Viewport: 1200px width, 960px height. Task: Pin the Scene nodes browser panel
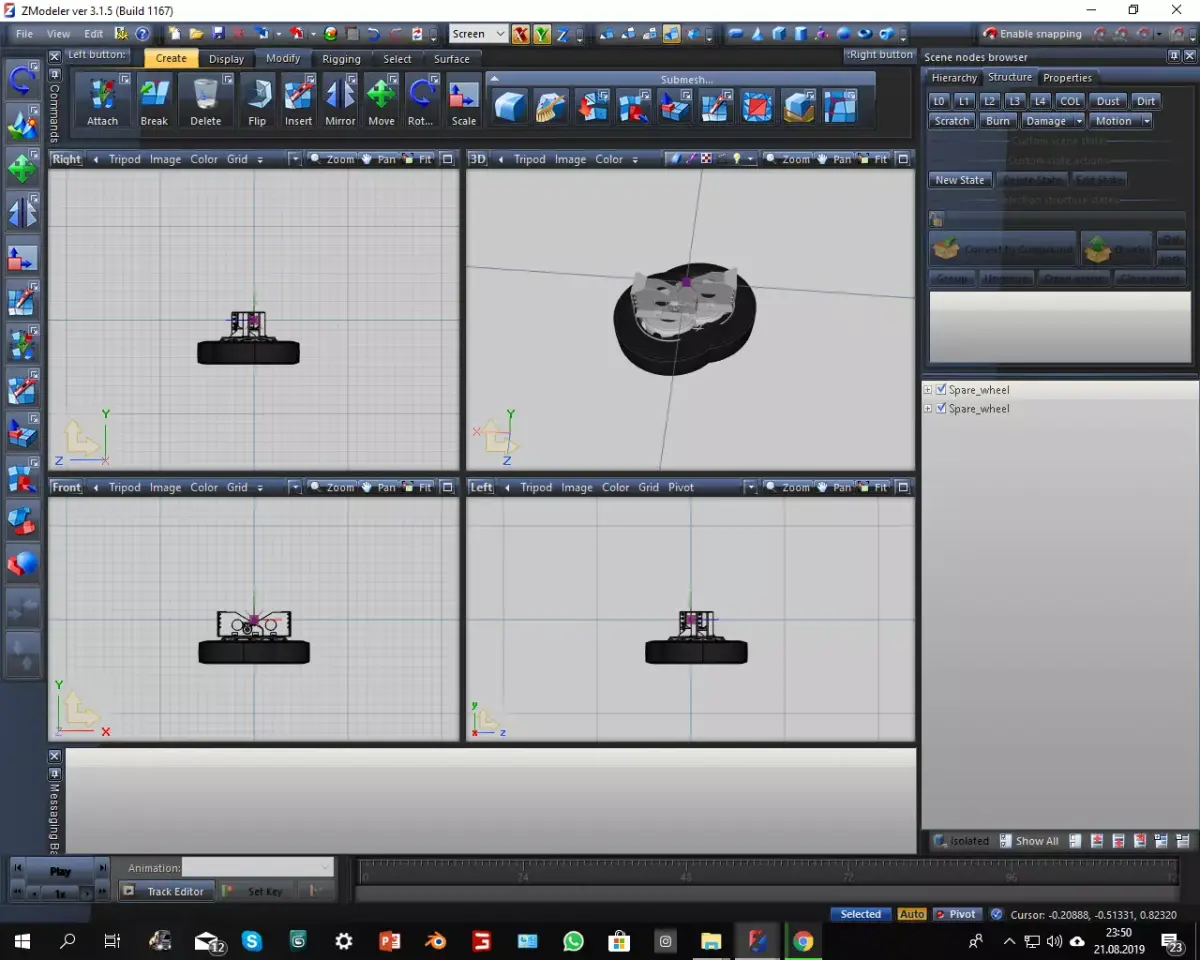[x=1173, y=57]
